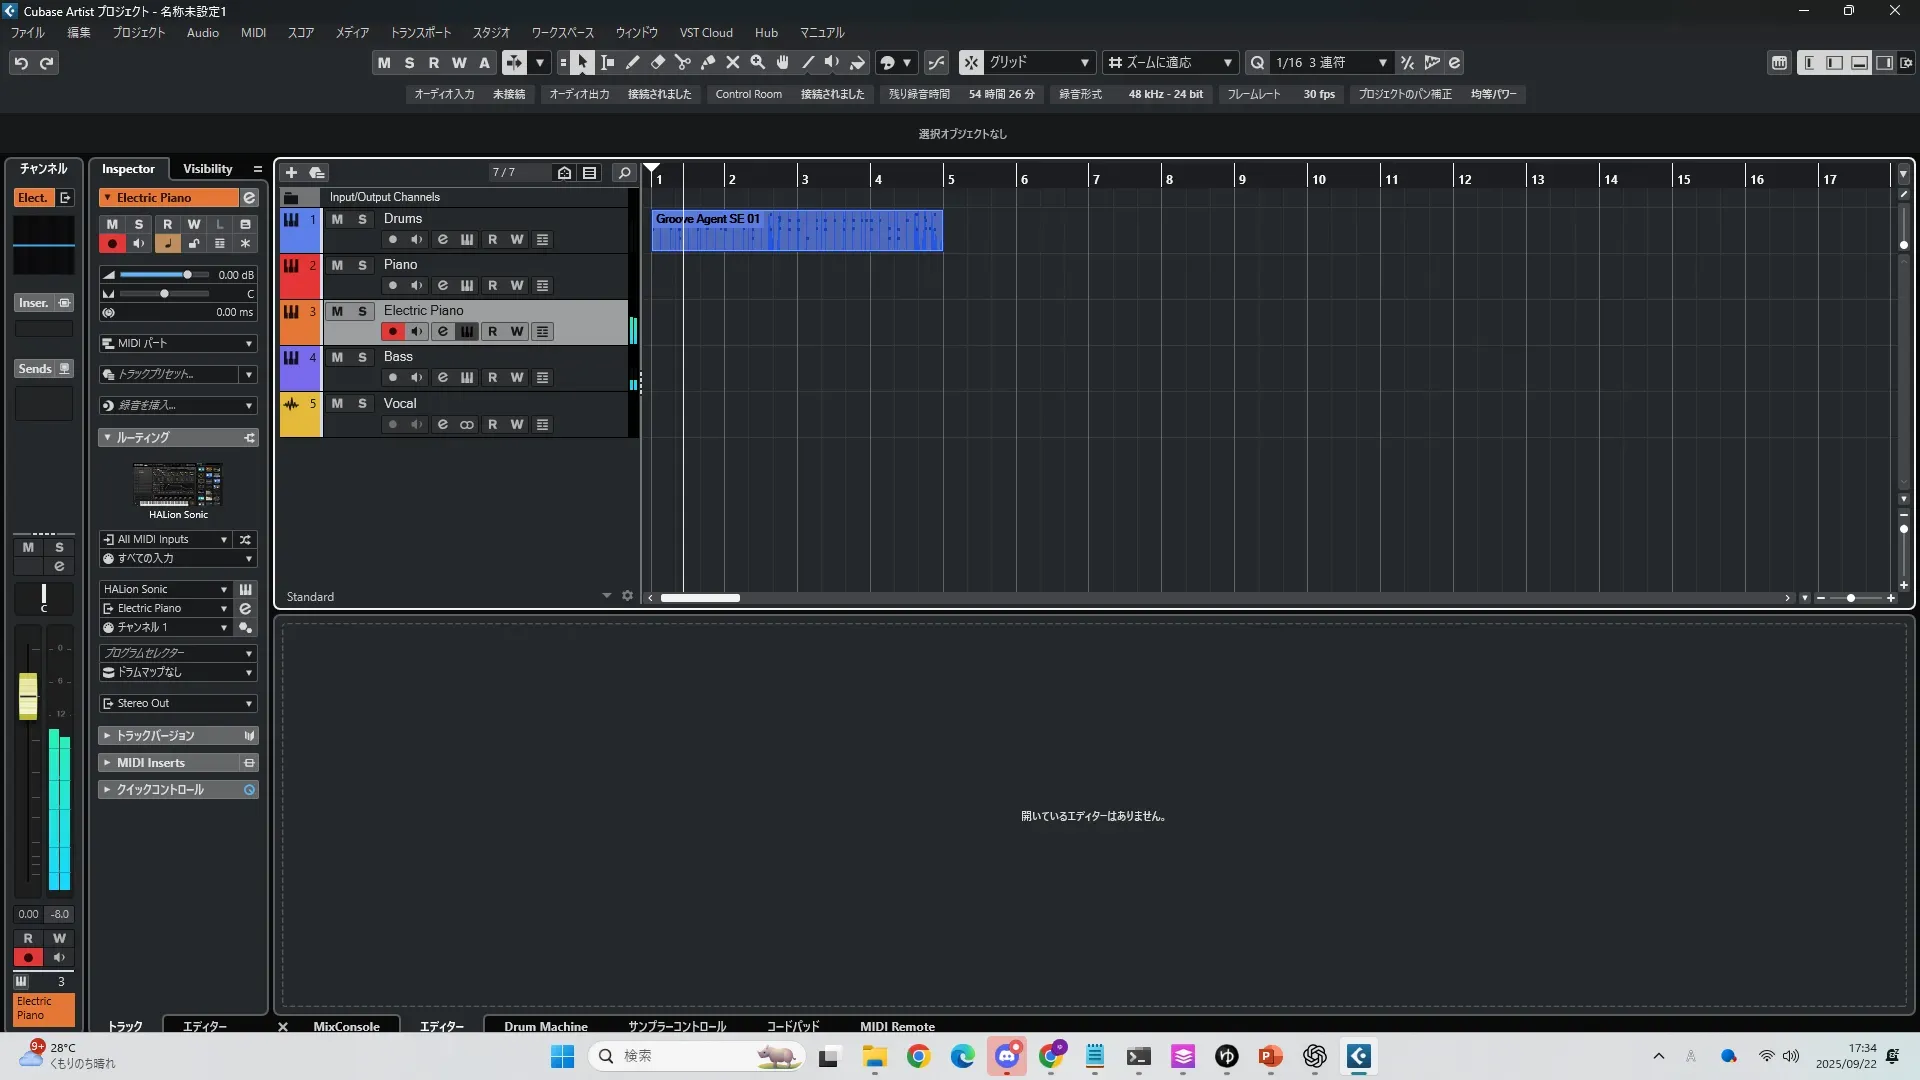Screen dimensions: 1920x1080
Task: Click the Add Track plus button
Action: (x=291, y=172)
